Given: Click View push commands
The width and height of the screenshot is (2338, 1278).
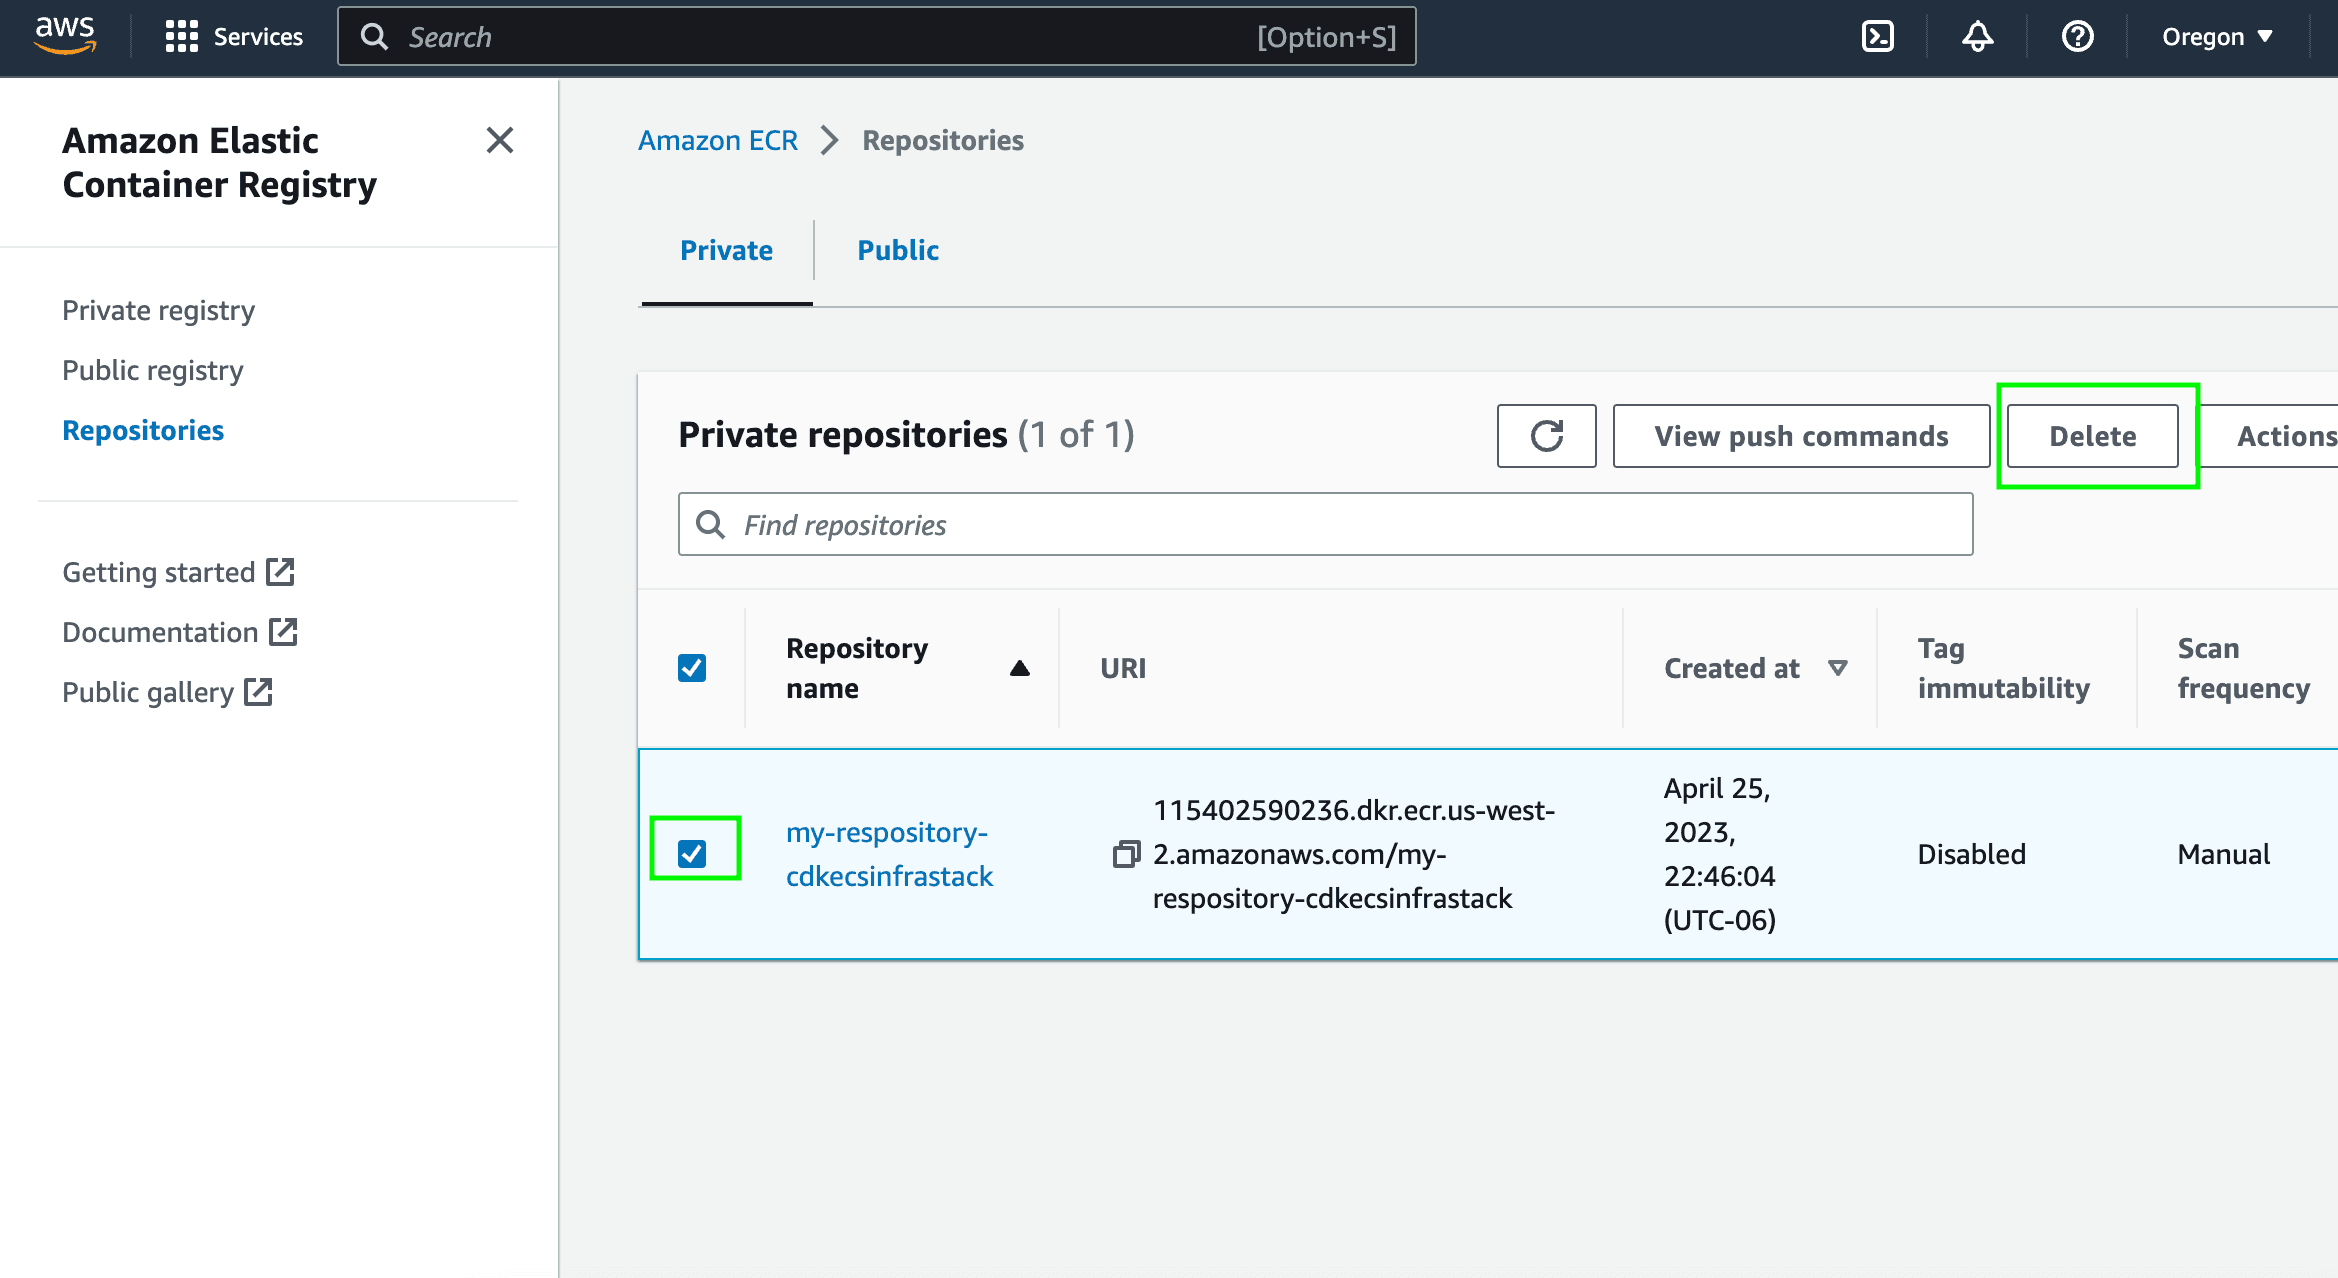Looking at the screenshot, I should pos(1801,436).
